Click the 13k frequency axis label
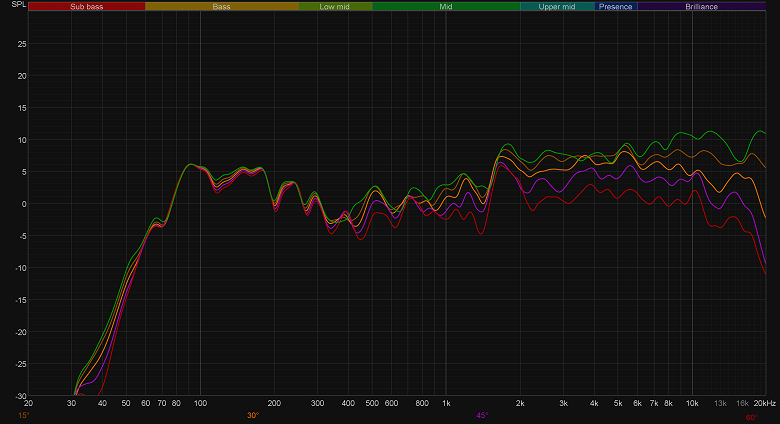780x424 pixels. pos(720,403)
